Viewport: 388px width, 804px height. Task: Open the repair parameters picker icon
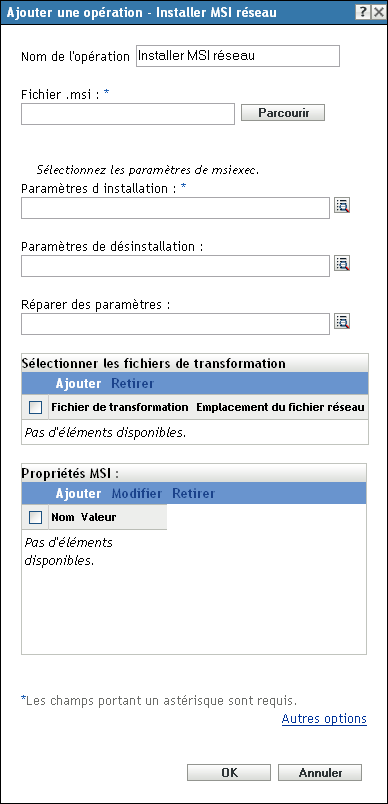pos(342,322)
